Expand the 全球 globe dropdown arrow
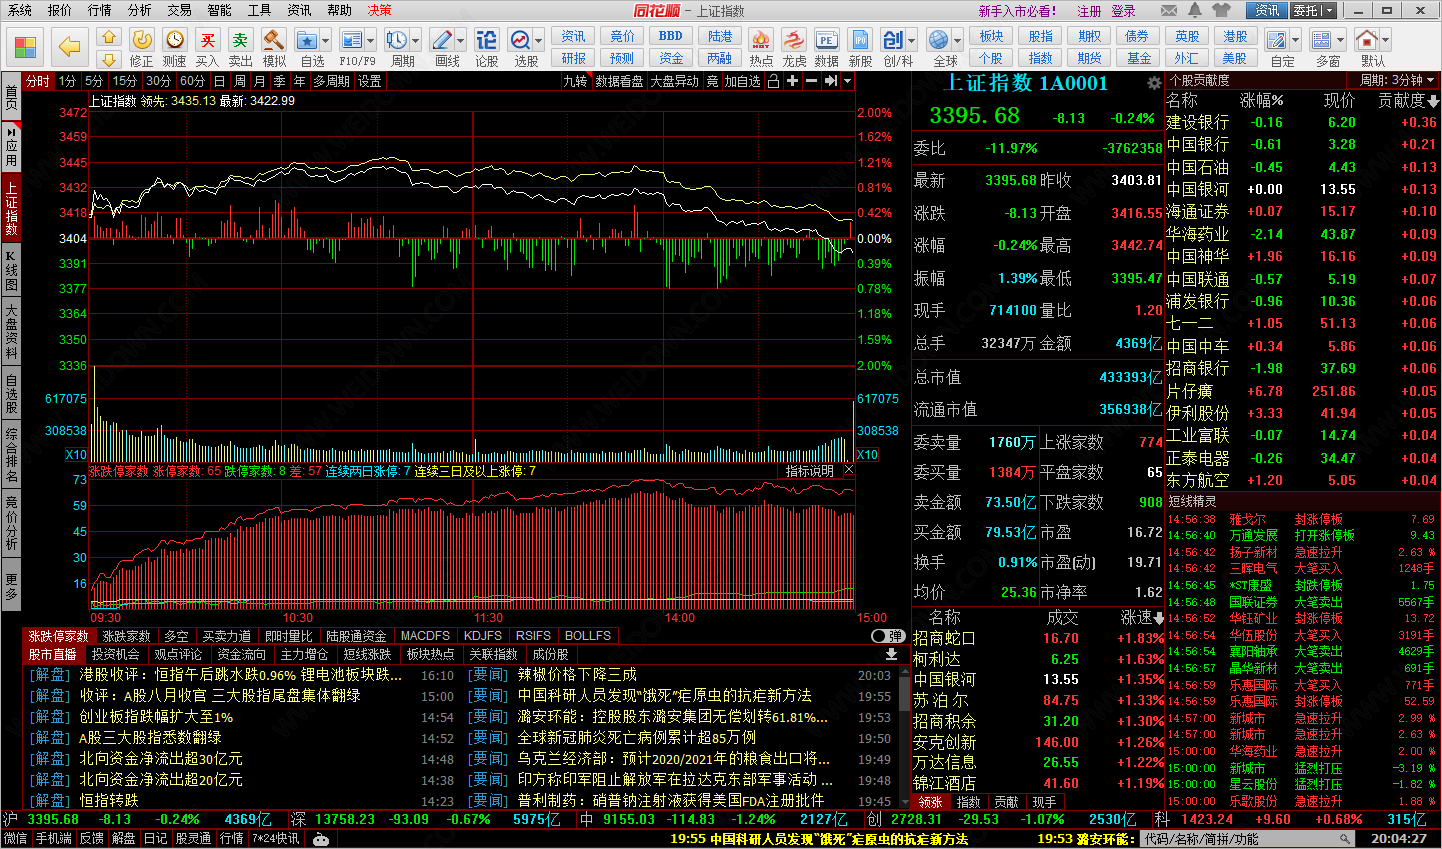This screenshot has width=1442, height=849. click(x=957, y=40)
